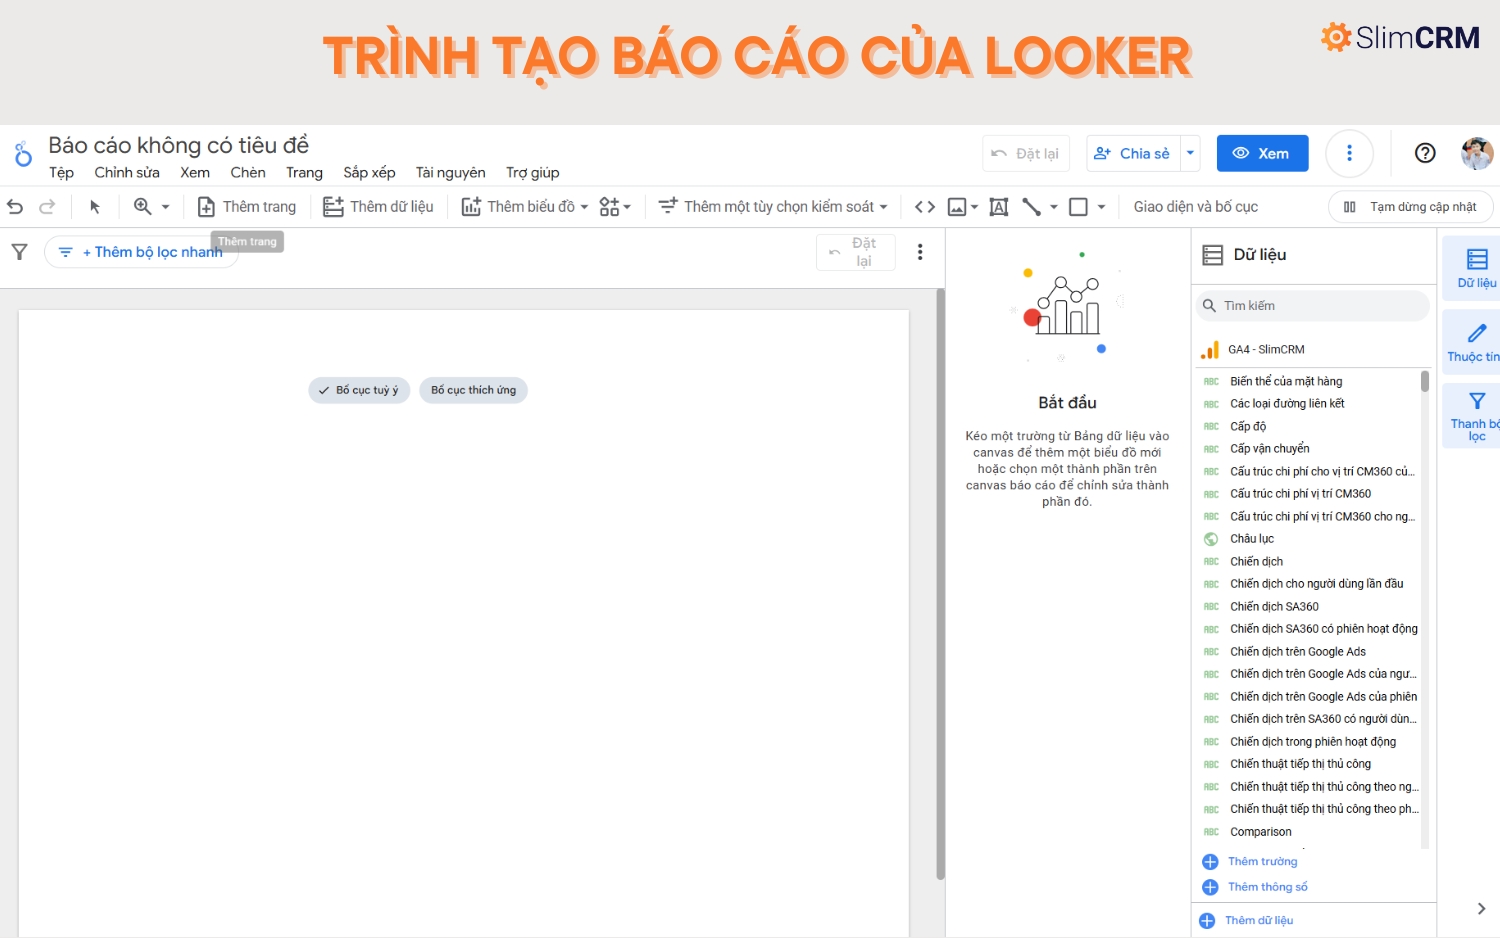This screenshot has height=938, width=1500.
Task: Click the filter bar Đặt lại button
Action: click(x=856, y=252)
